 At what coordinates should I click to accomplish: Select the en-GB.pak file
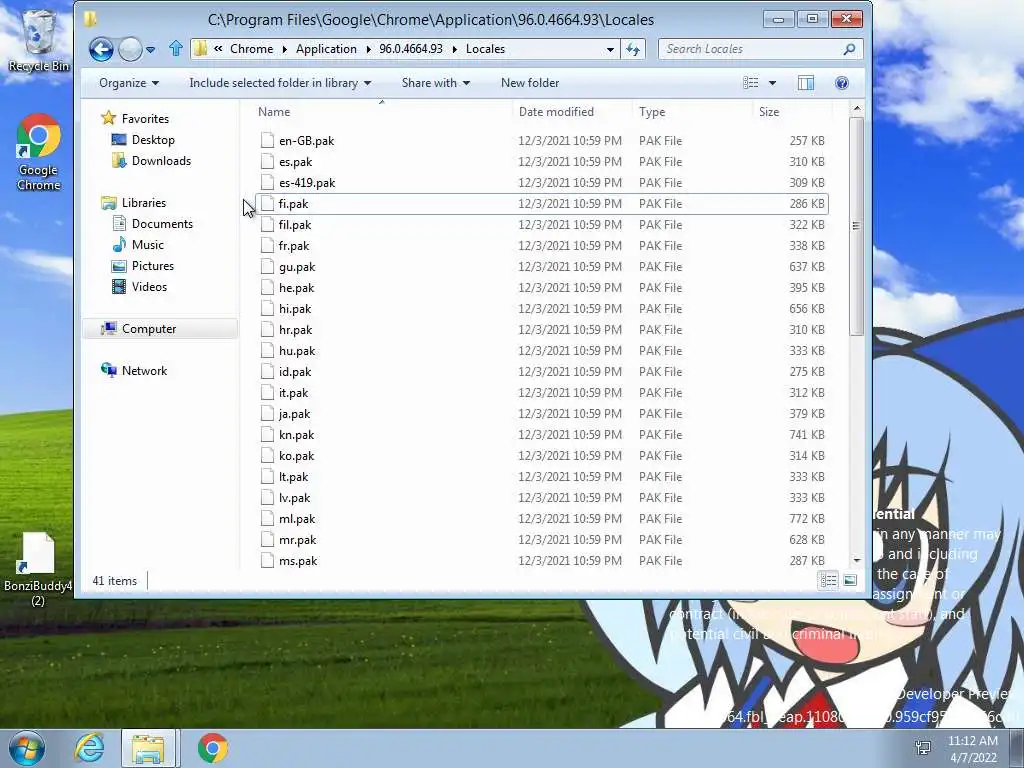click(x=542, y=140)
